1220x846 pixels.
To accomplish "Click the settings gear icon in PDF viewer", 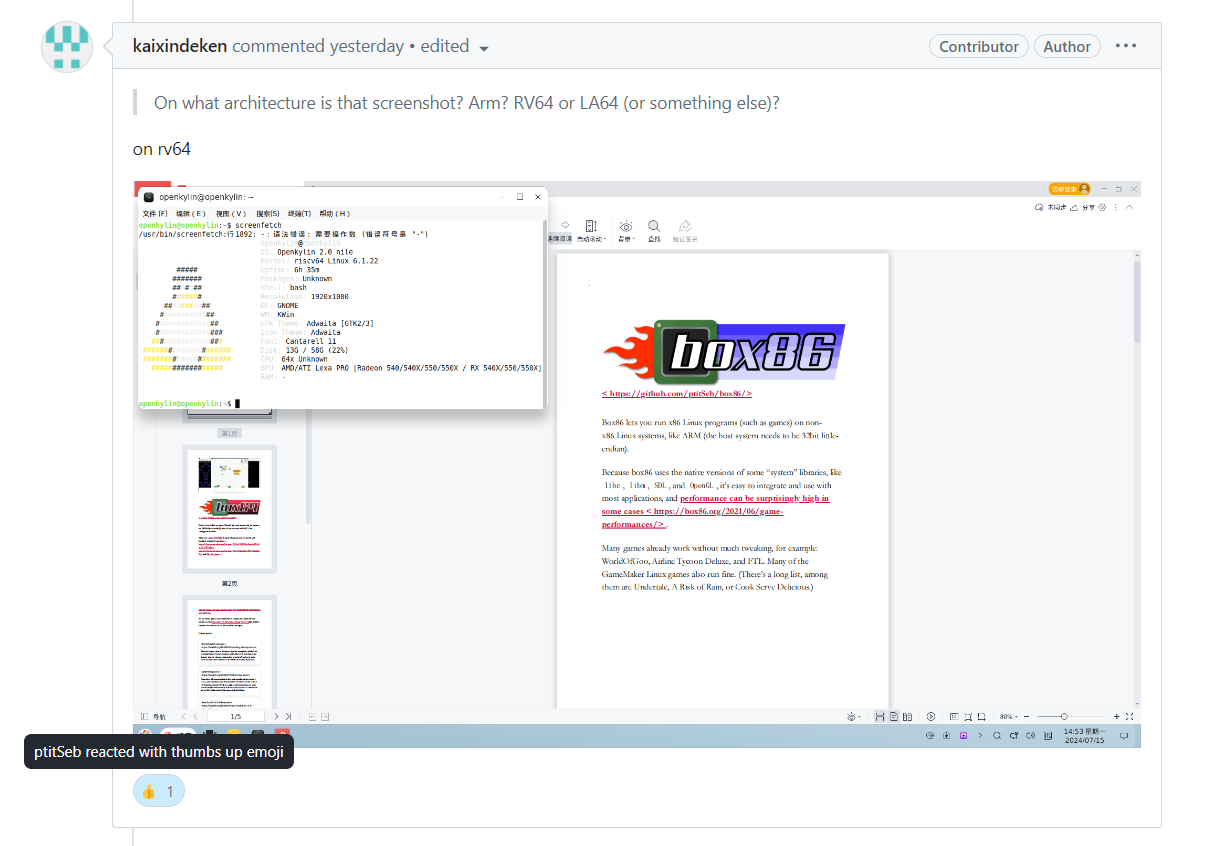I will pos(1102,207).
